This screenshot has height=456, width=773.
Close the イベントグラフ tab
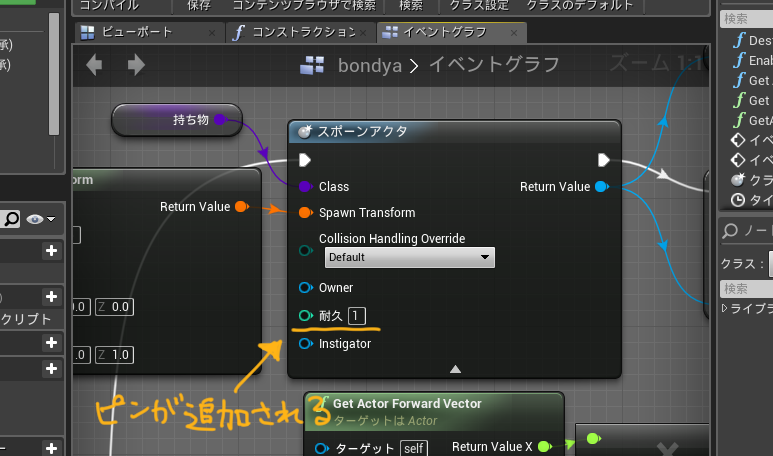coord(514,33)
